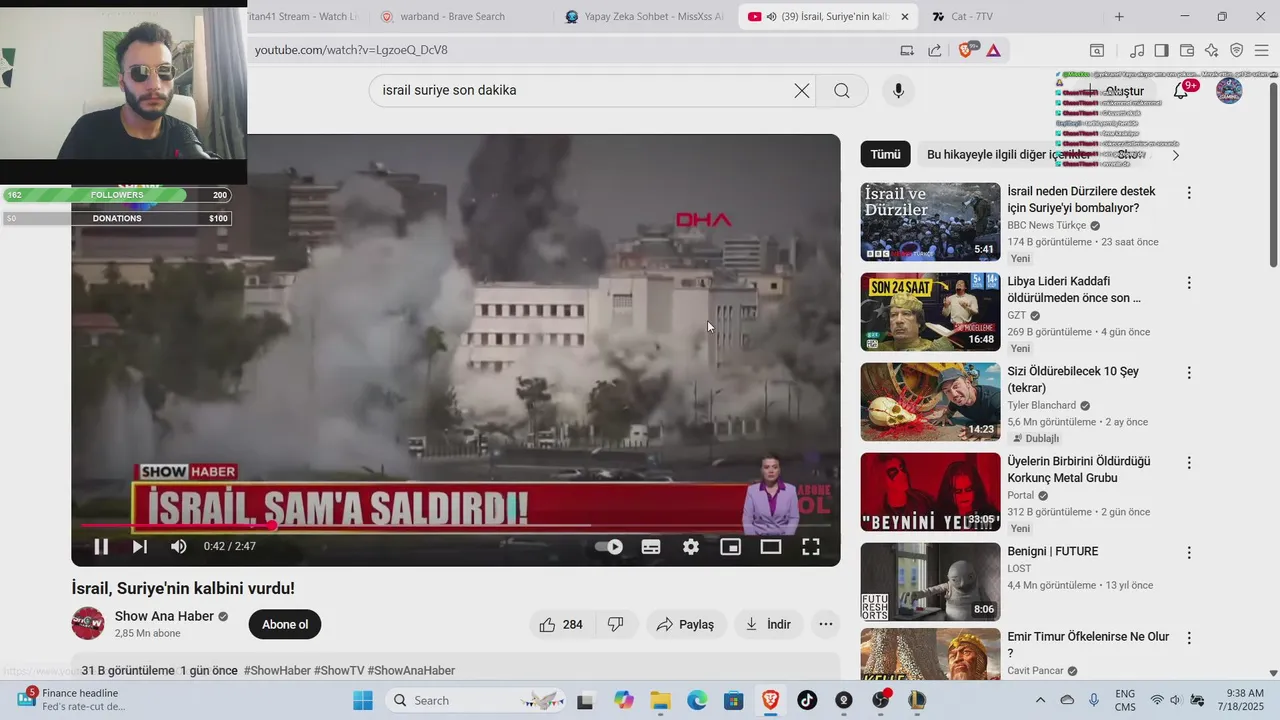Click the Oluştur create button

tap(1117, 91)
